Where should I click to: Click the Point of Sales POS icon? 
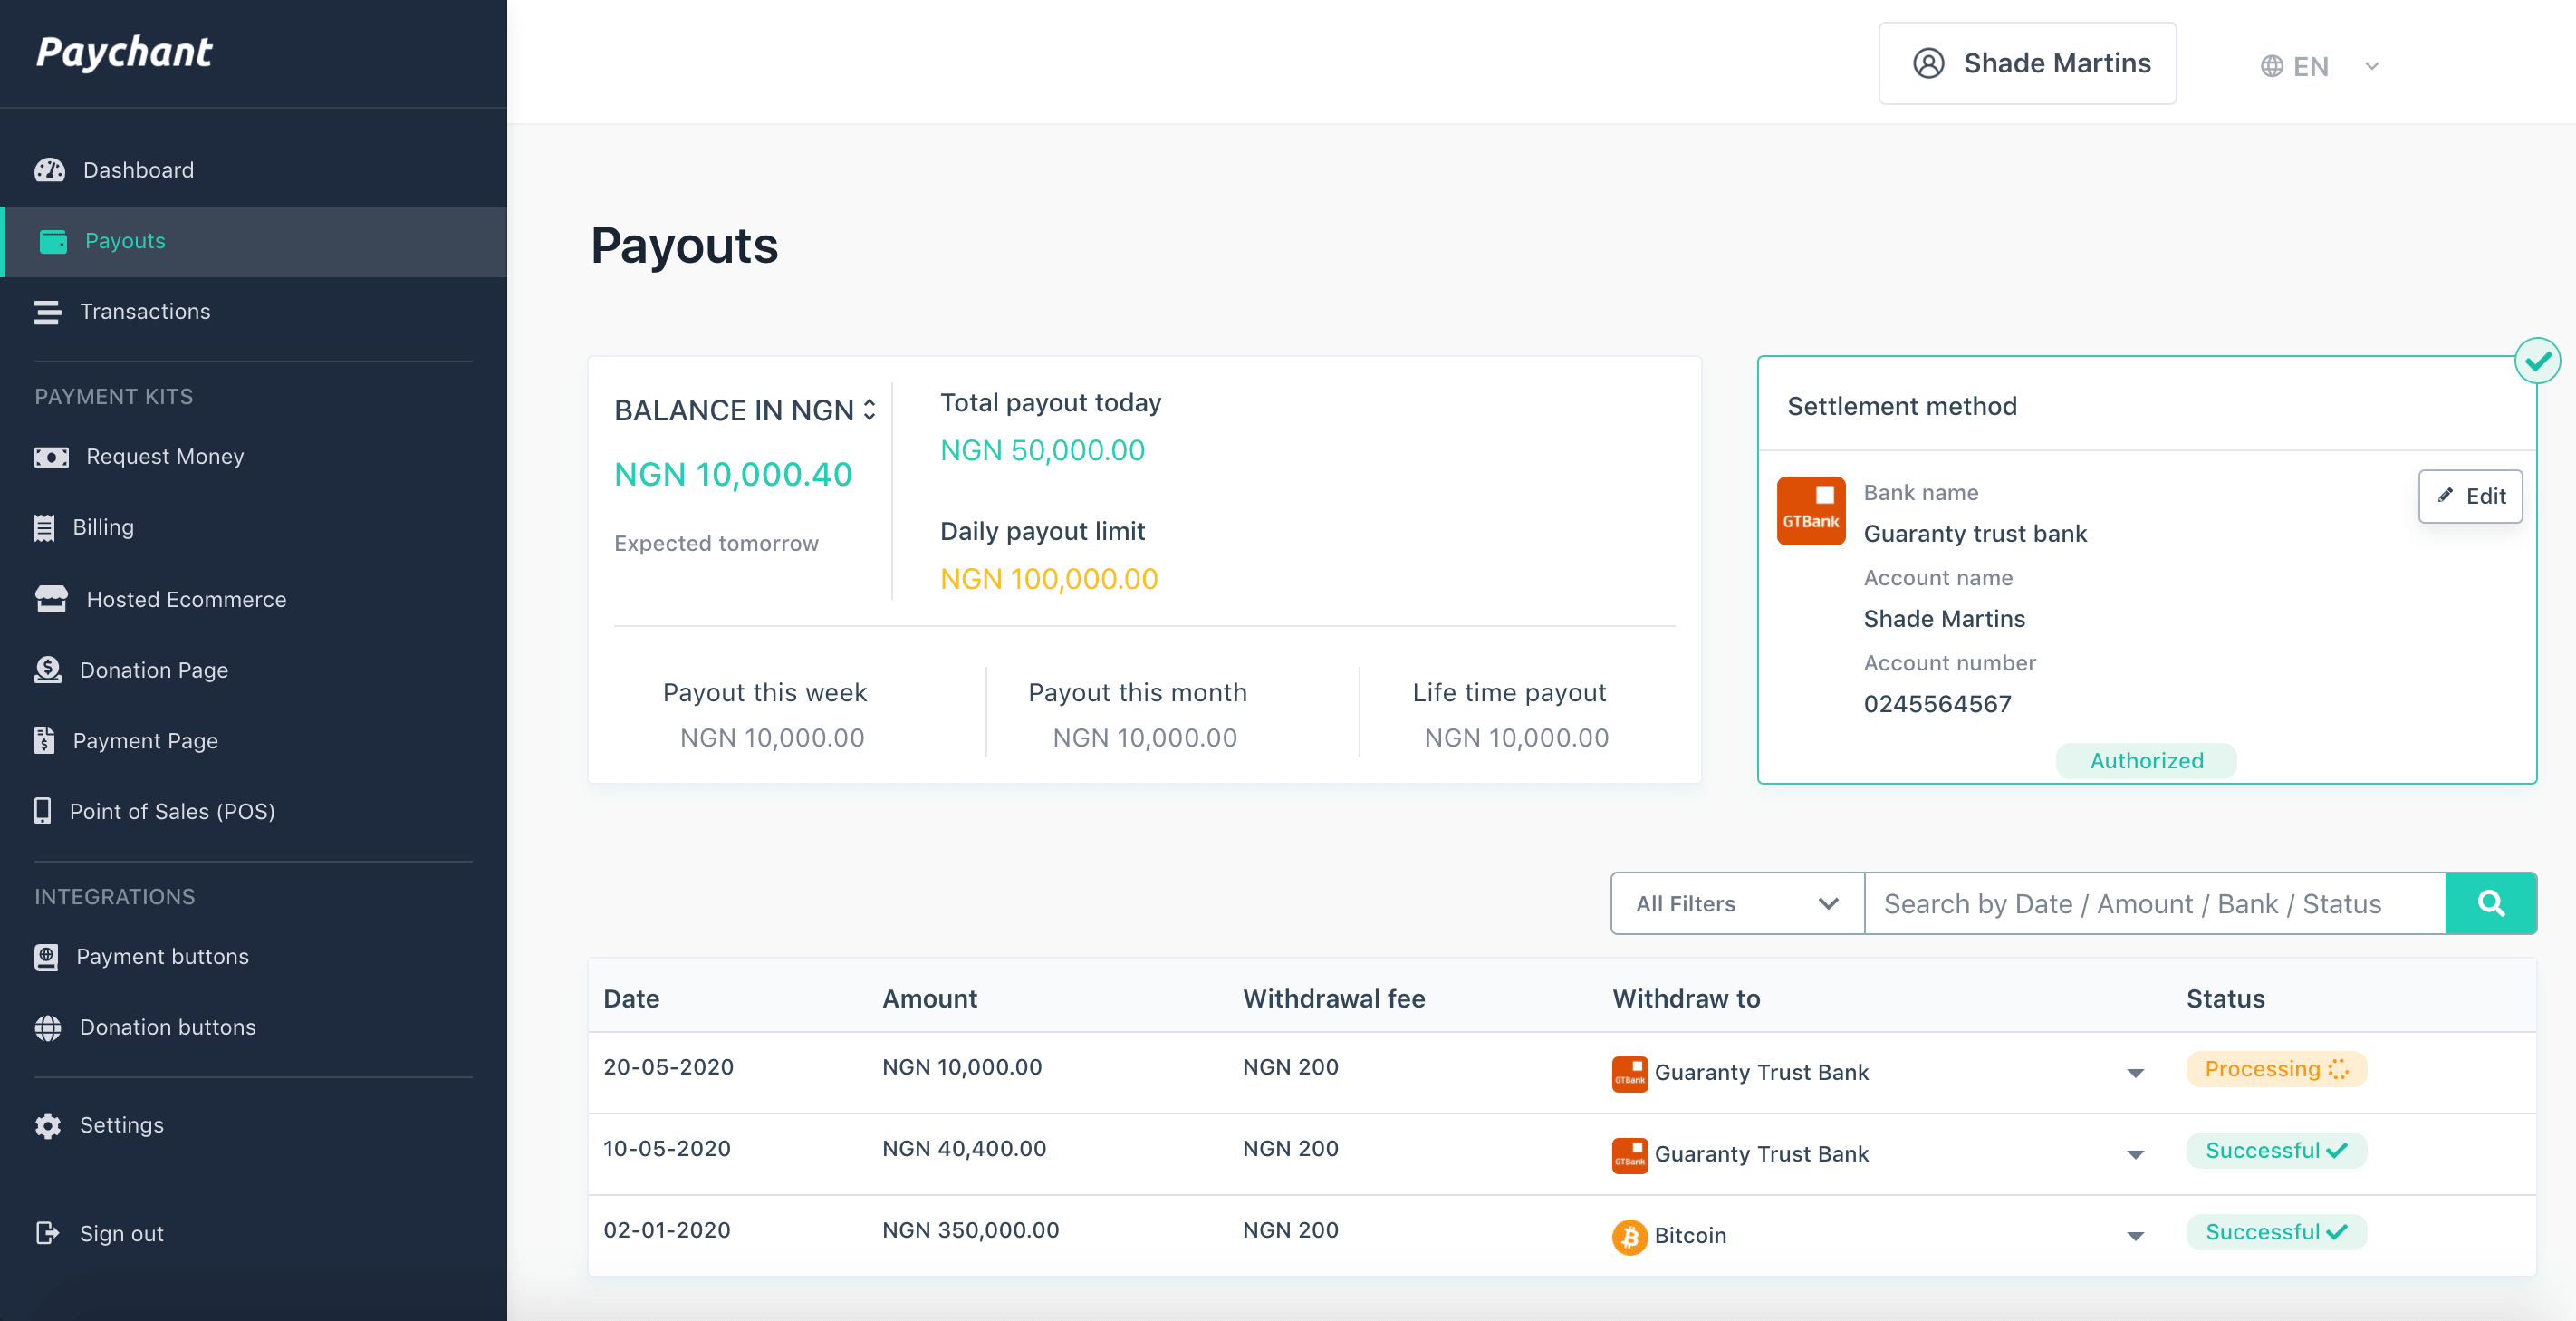(x=45, y=812)
